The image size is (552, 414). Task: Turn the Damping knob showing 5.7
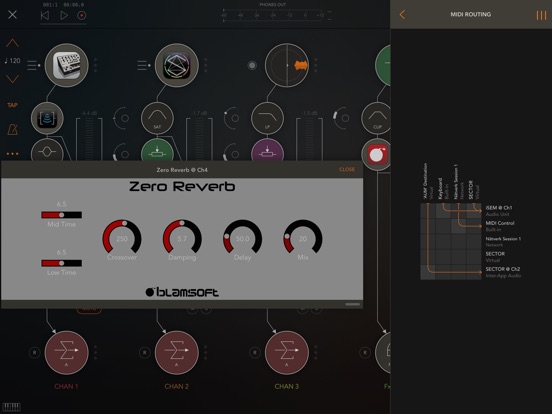(x=182, y=238)
